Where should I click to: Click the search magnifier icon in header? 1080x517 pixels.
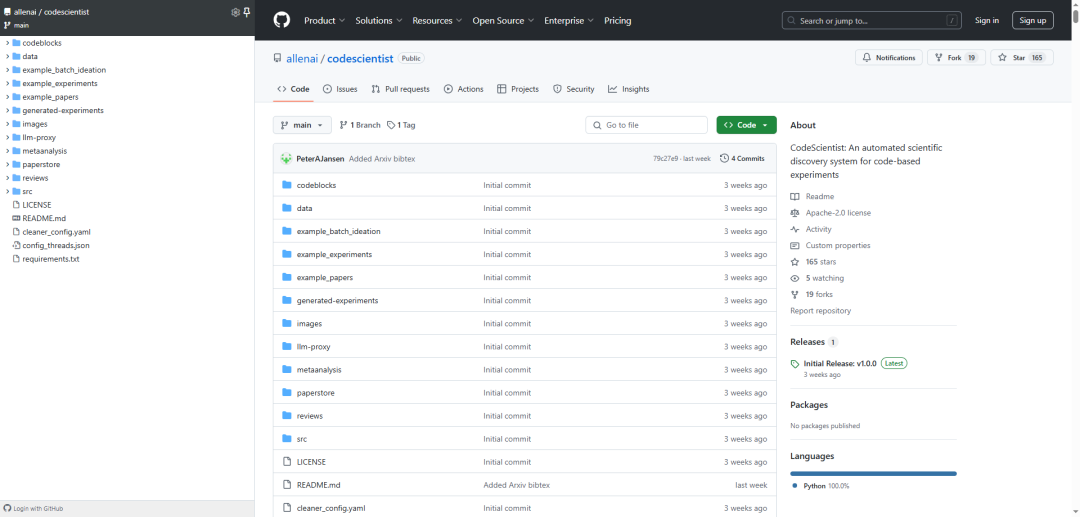click(793, 21)
